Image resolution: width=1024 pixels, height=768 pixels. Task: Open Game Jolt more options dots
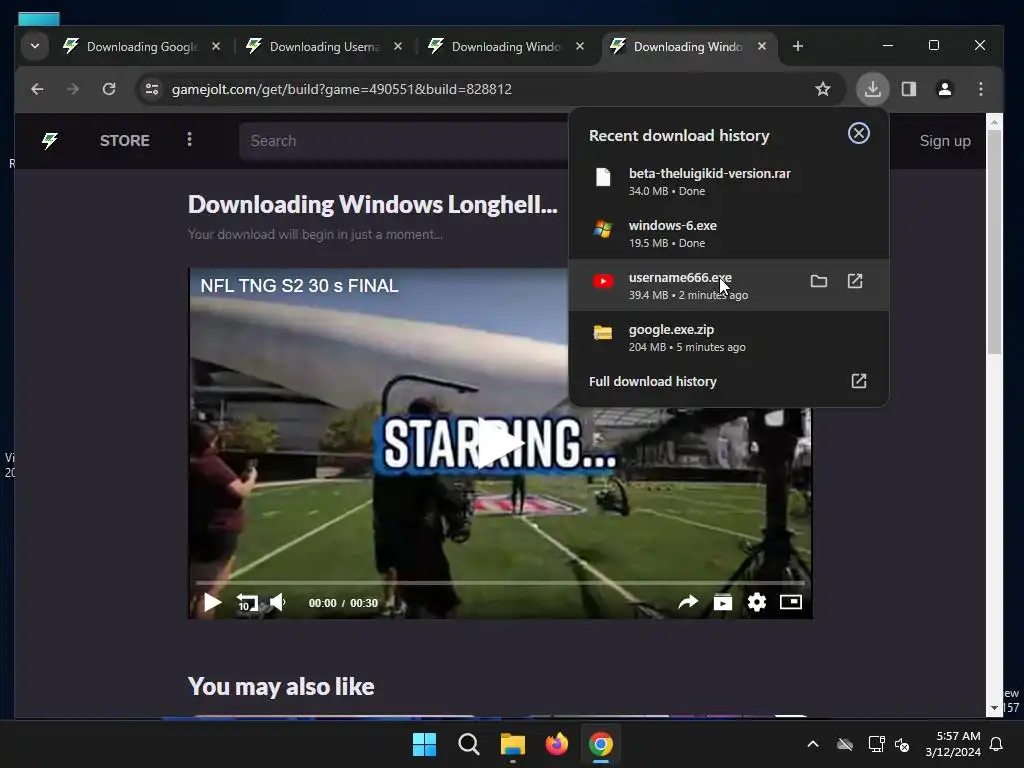pyautogui.click(x=189, y=140)
